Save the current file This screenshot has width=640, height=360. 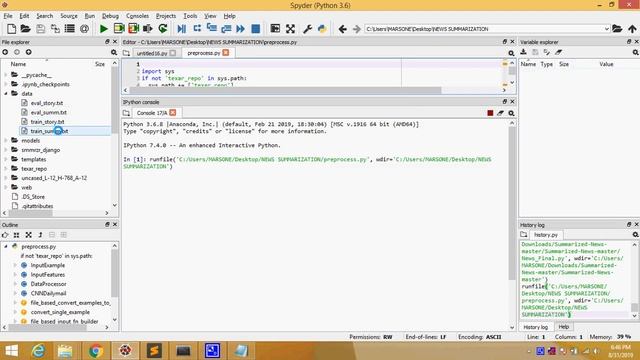40,29
